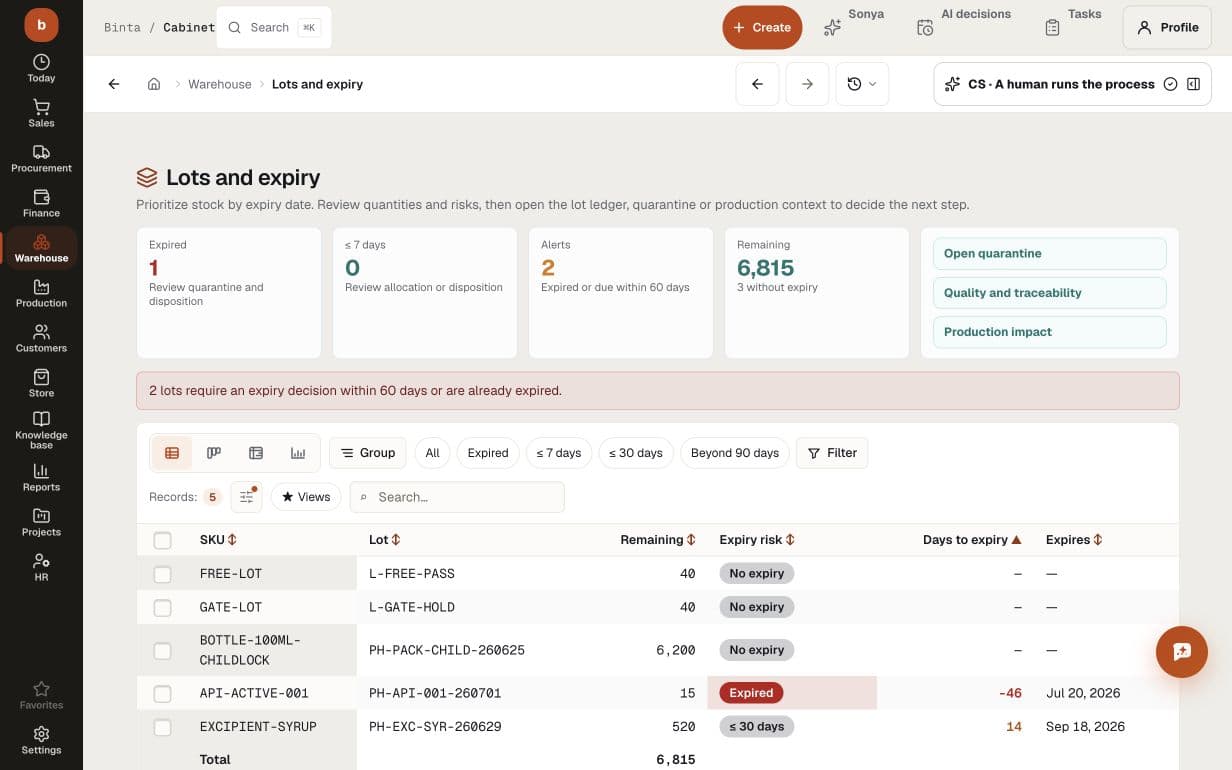Select the Expired filter chip

pyautogui.click(x=488, y=453)
